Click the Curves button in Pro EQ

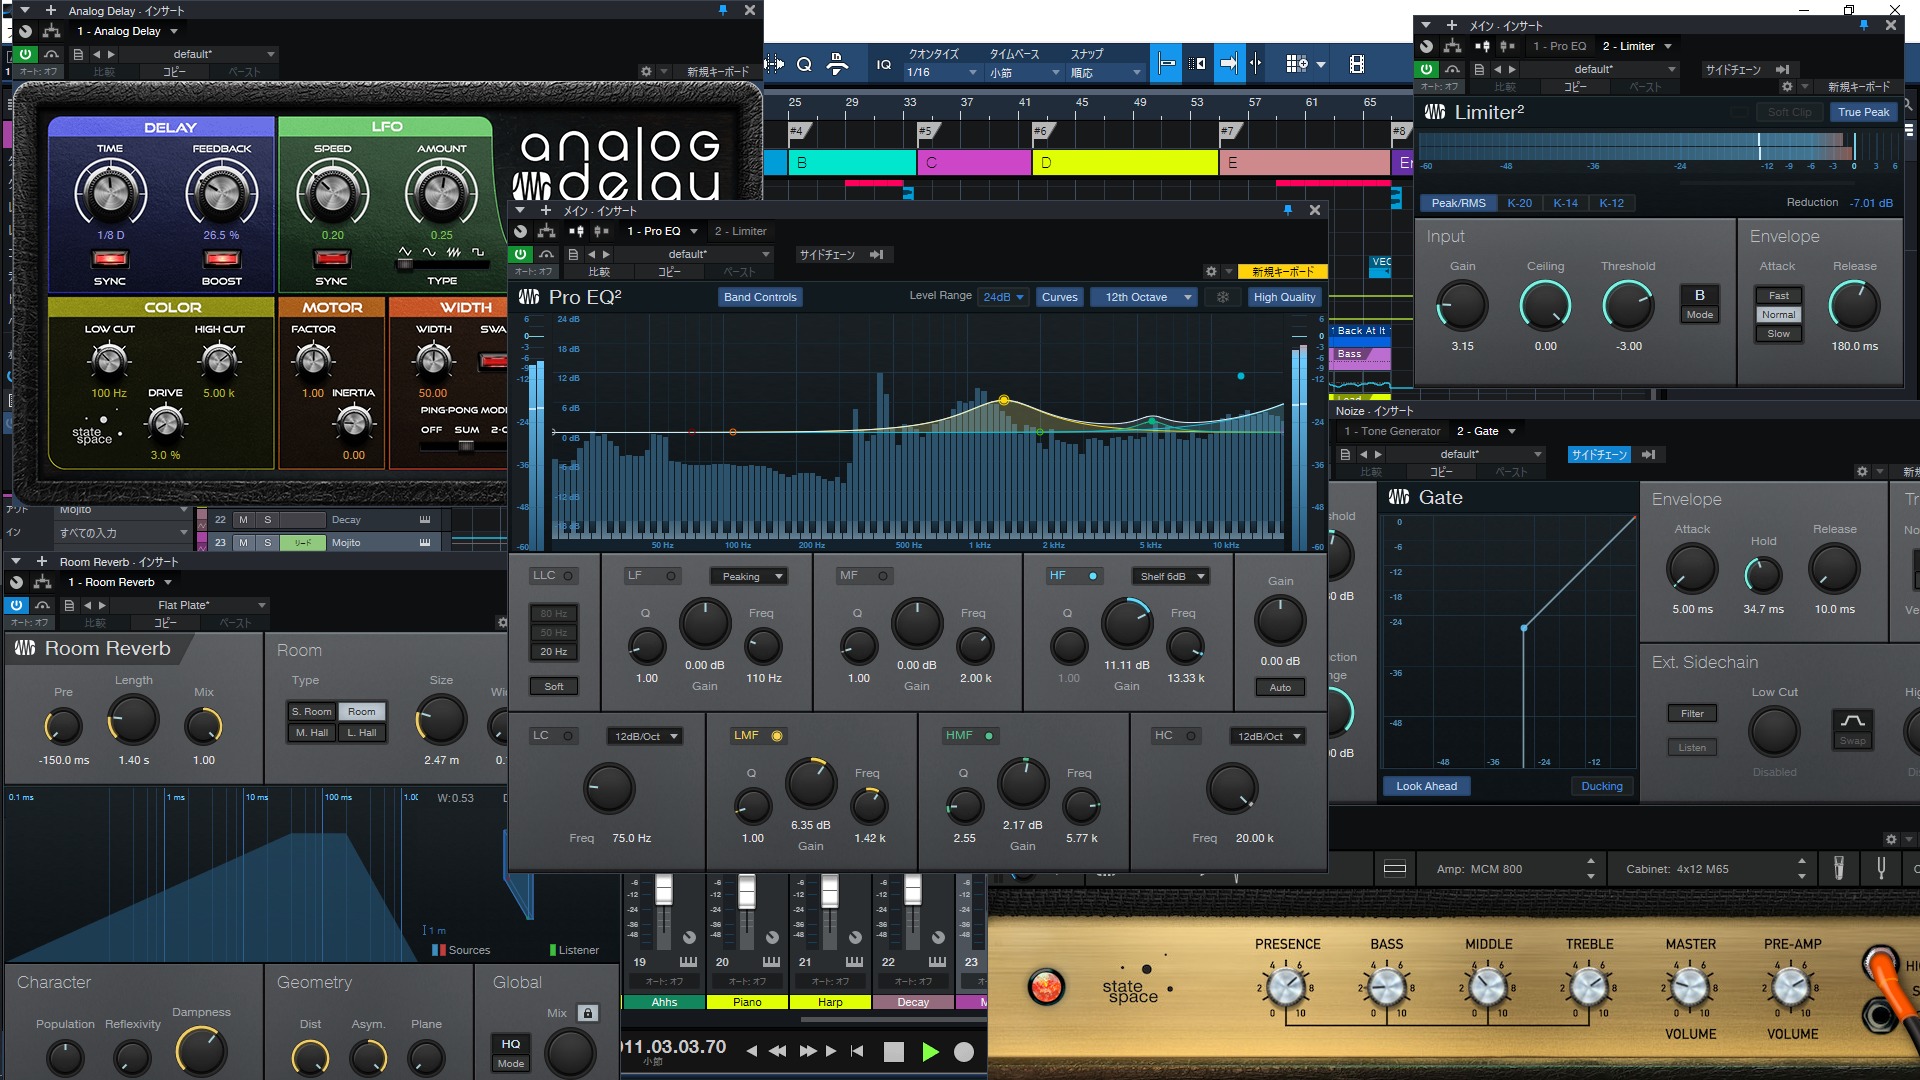tap(1059, 297)
